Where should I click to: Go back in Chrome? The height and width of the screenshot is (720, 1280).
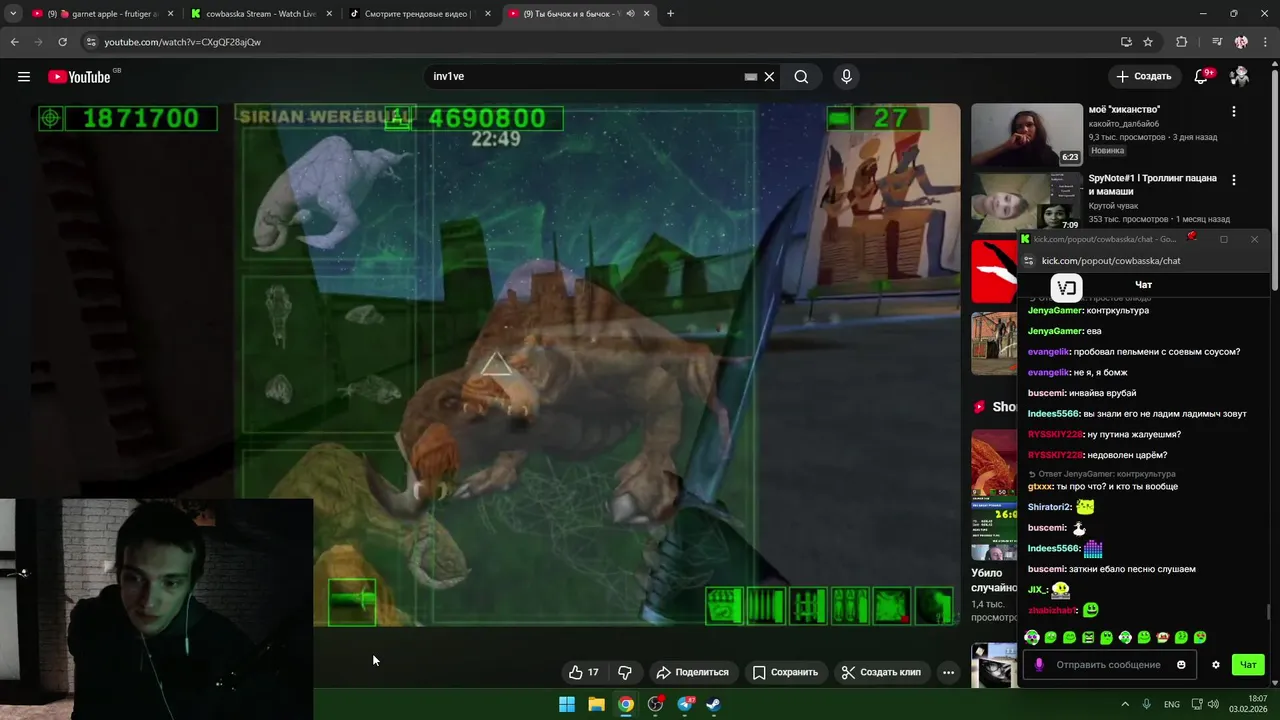(14, 42)
